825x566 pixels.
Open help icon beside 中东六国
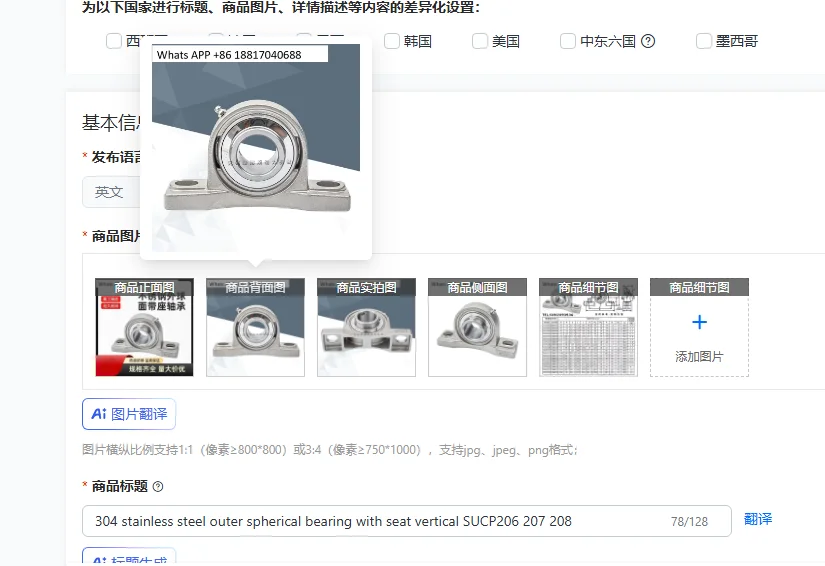pyautogui.click(x=648, y=41)
